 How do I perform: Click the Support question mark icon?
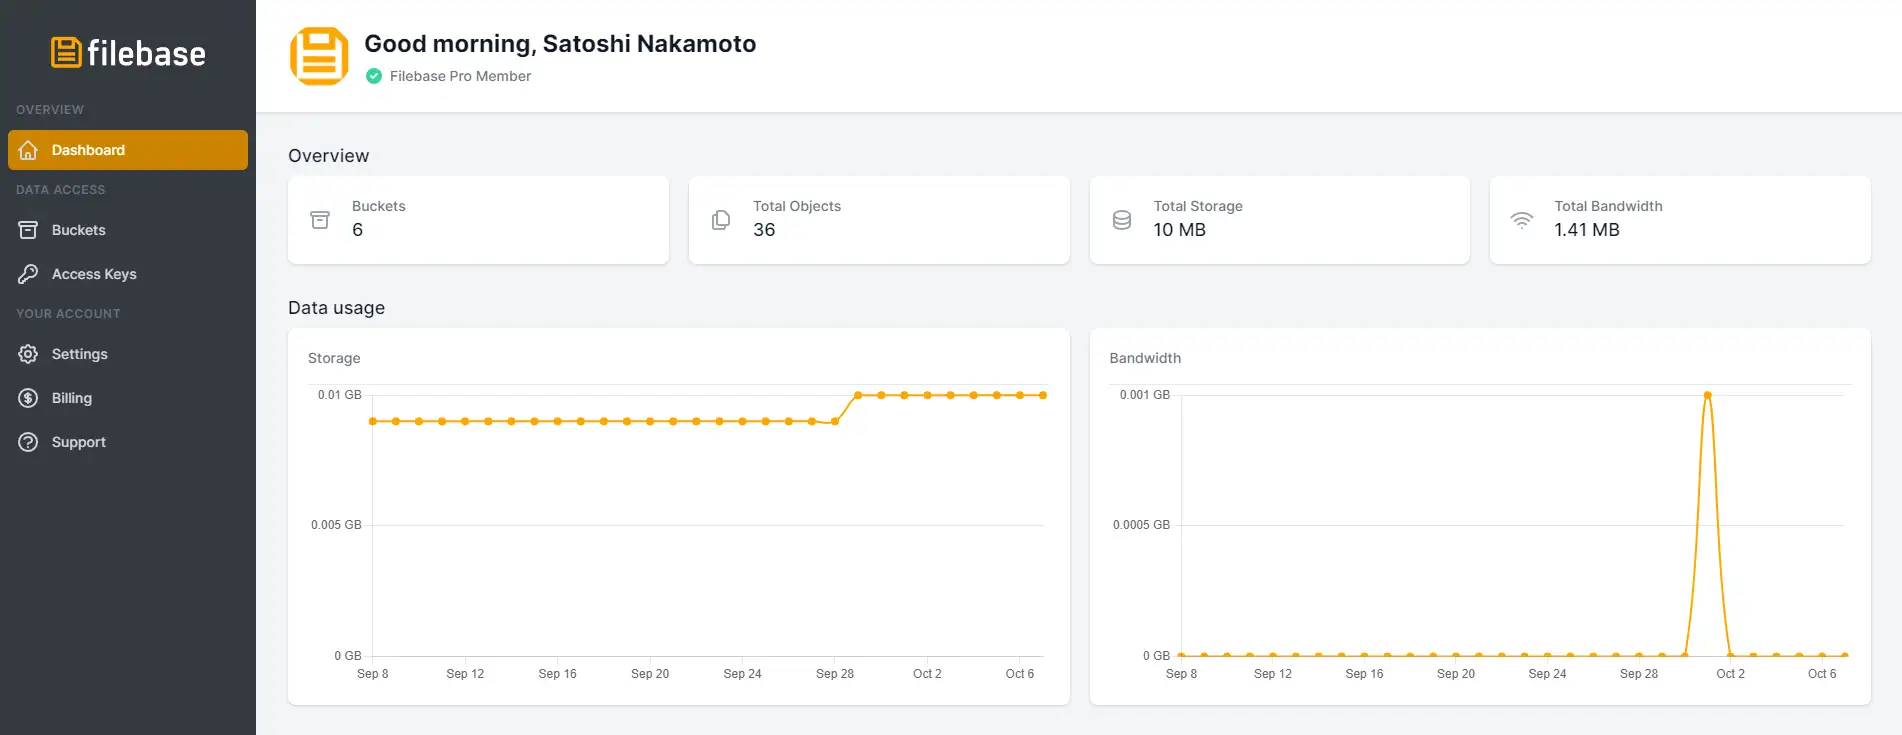pos(28,442)
